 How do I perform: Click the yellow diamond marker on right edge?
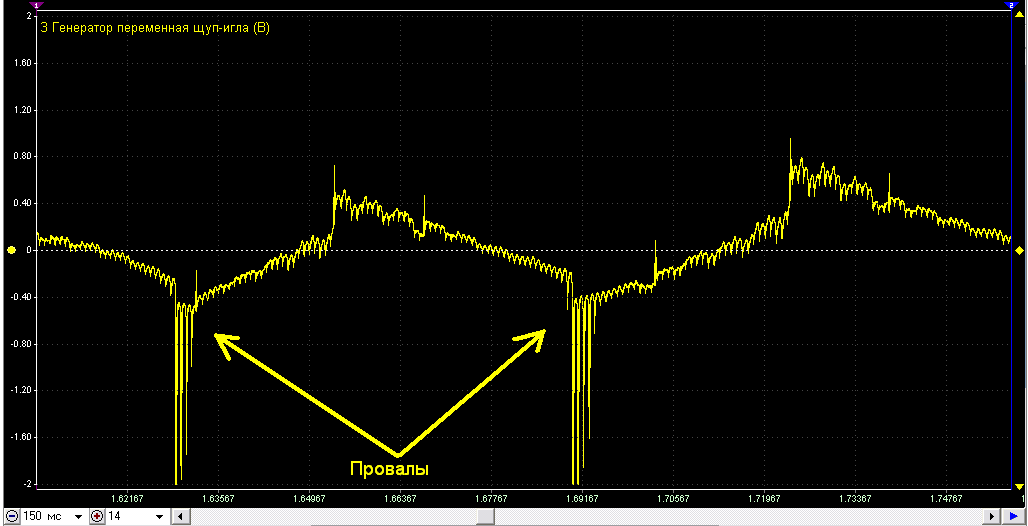click(x=1019, y=250)
